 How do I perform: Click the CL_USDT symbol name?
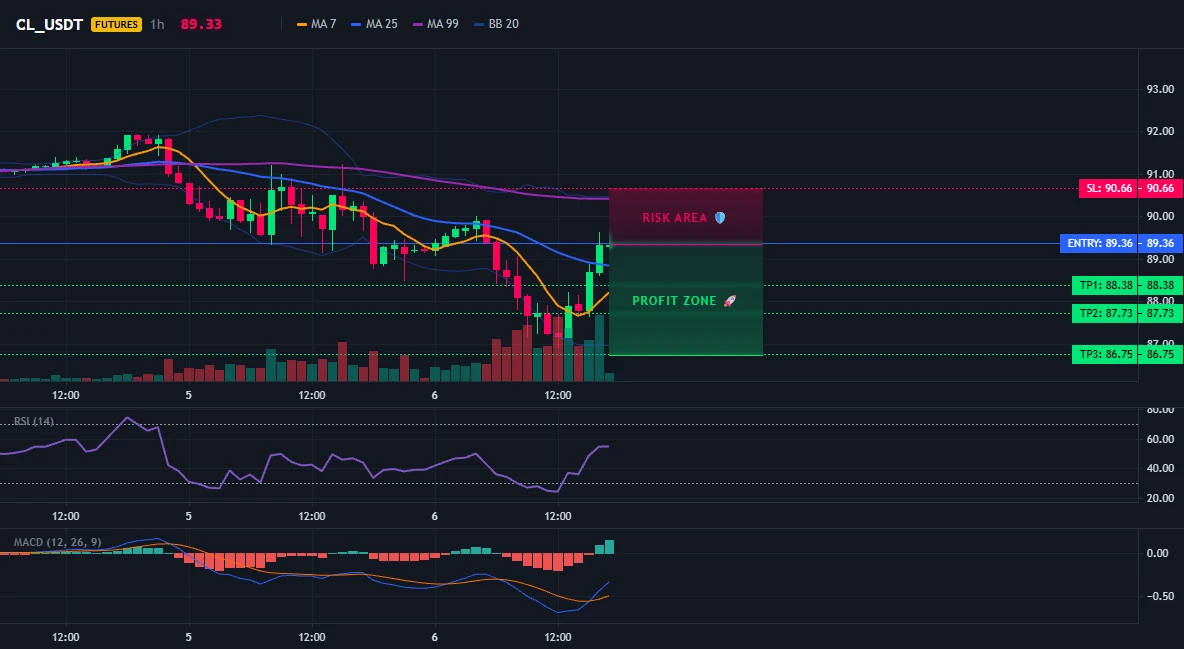click(49, 24)
